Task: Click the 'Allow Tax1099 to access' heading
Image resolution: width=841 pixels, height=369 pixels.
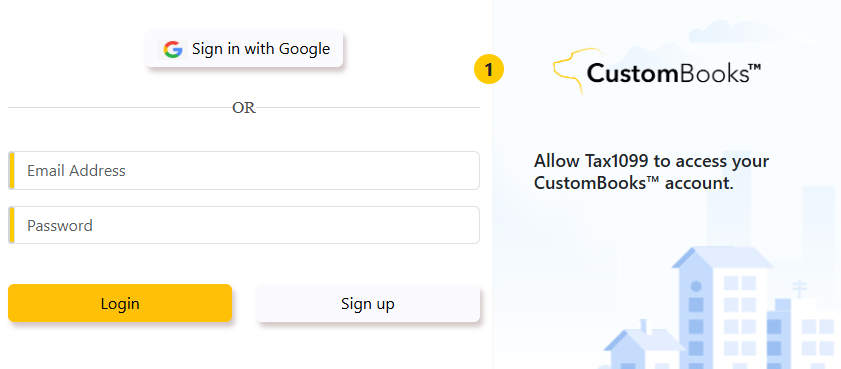Action: 651,172
